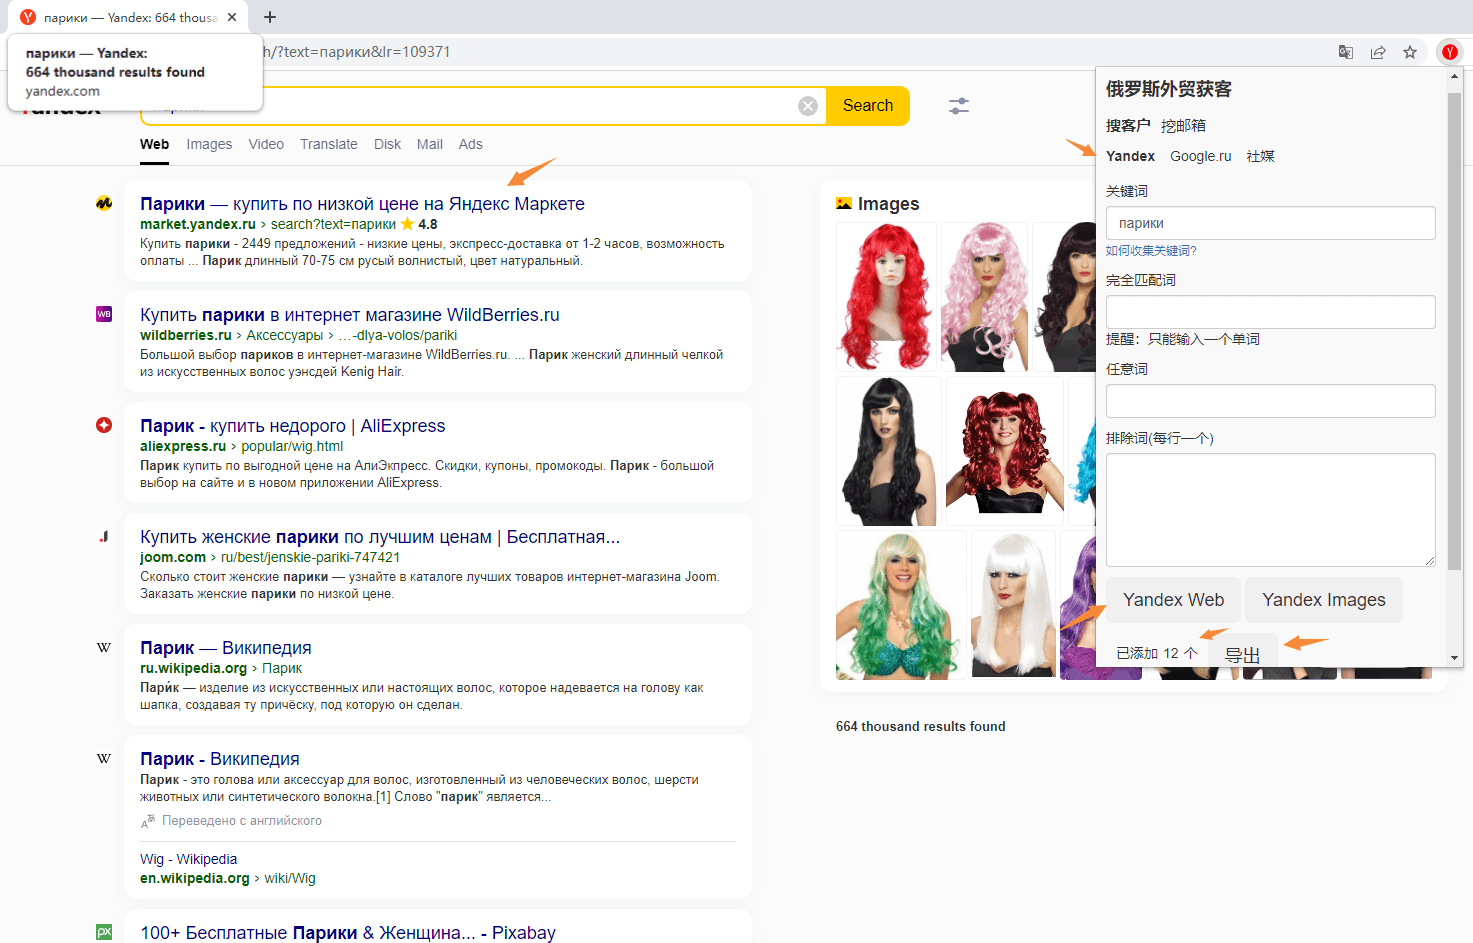The height and width of the screenshot is (943, 1473).
Task: Click the Yandex Images button
Action: click(x=1323, y=600)
